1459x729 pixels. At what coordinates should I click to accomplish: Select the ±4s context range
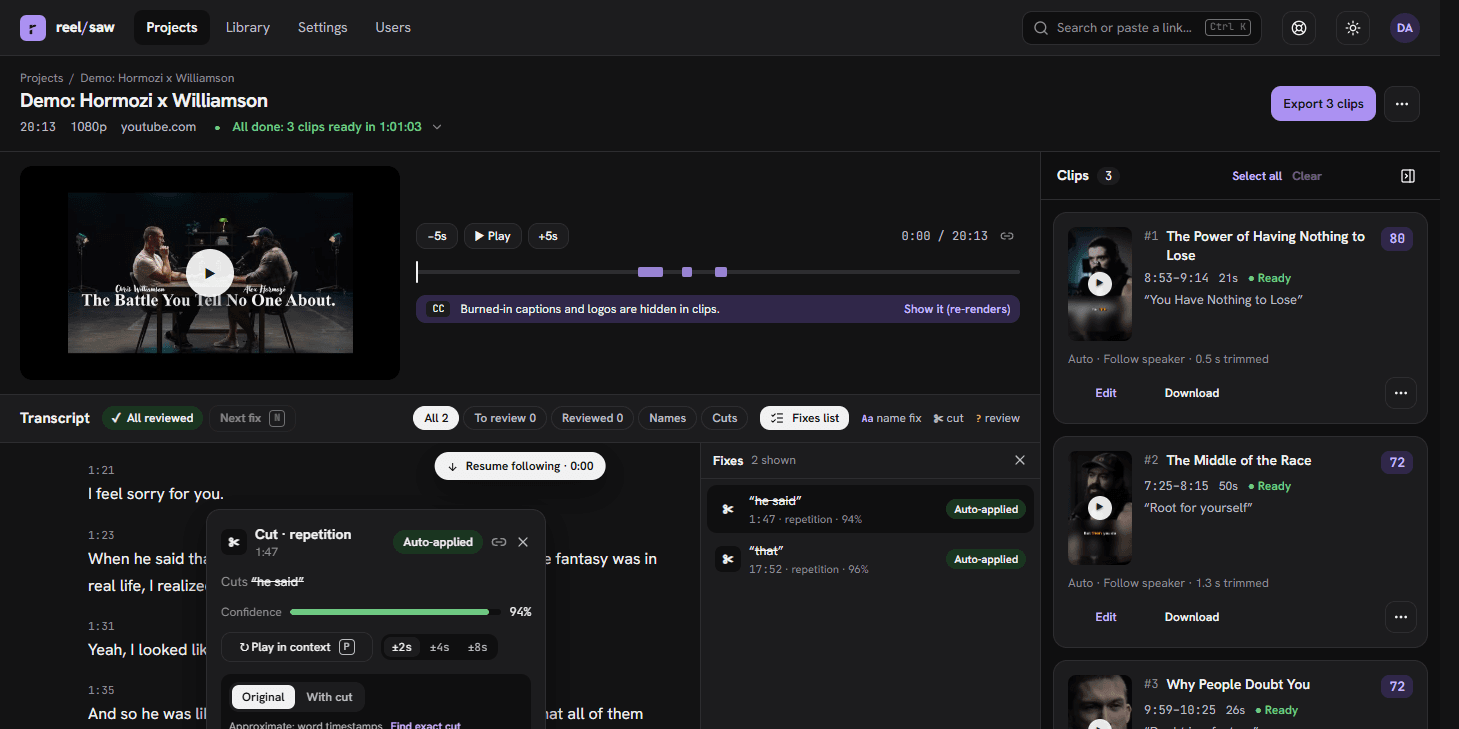(x=439, y=647)
